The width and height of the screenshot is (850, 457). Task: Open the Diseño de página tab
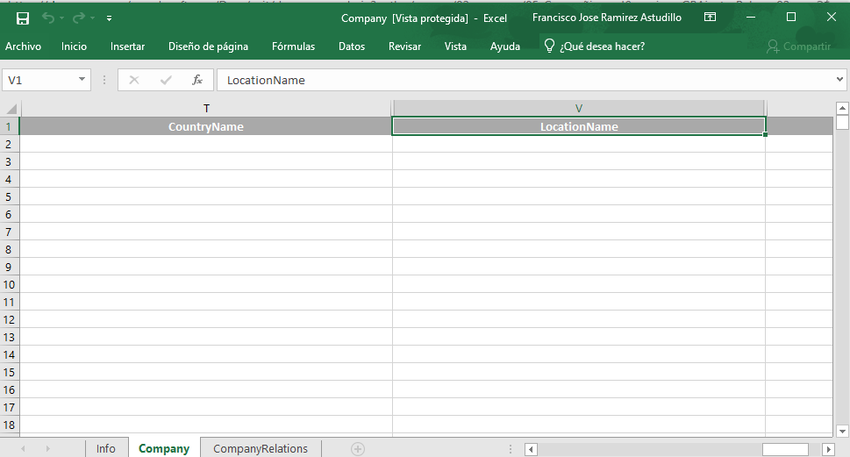[208, 46]
